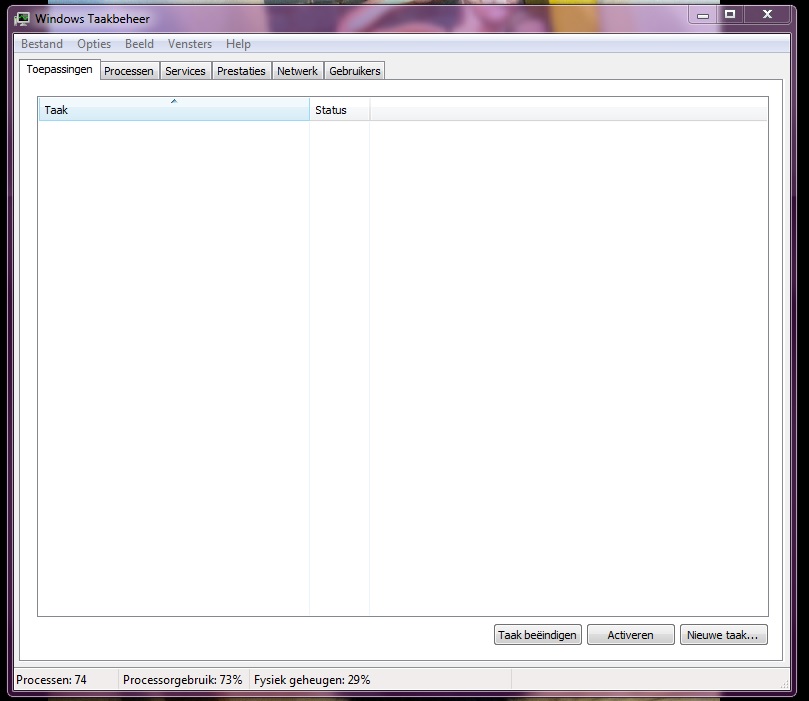The width and height of the screenshot is (809, 701).
Task: Click the resize grip in status bar corner
Action: click(784, 684)
